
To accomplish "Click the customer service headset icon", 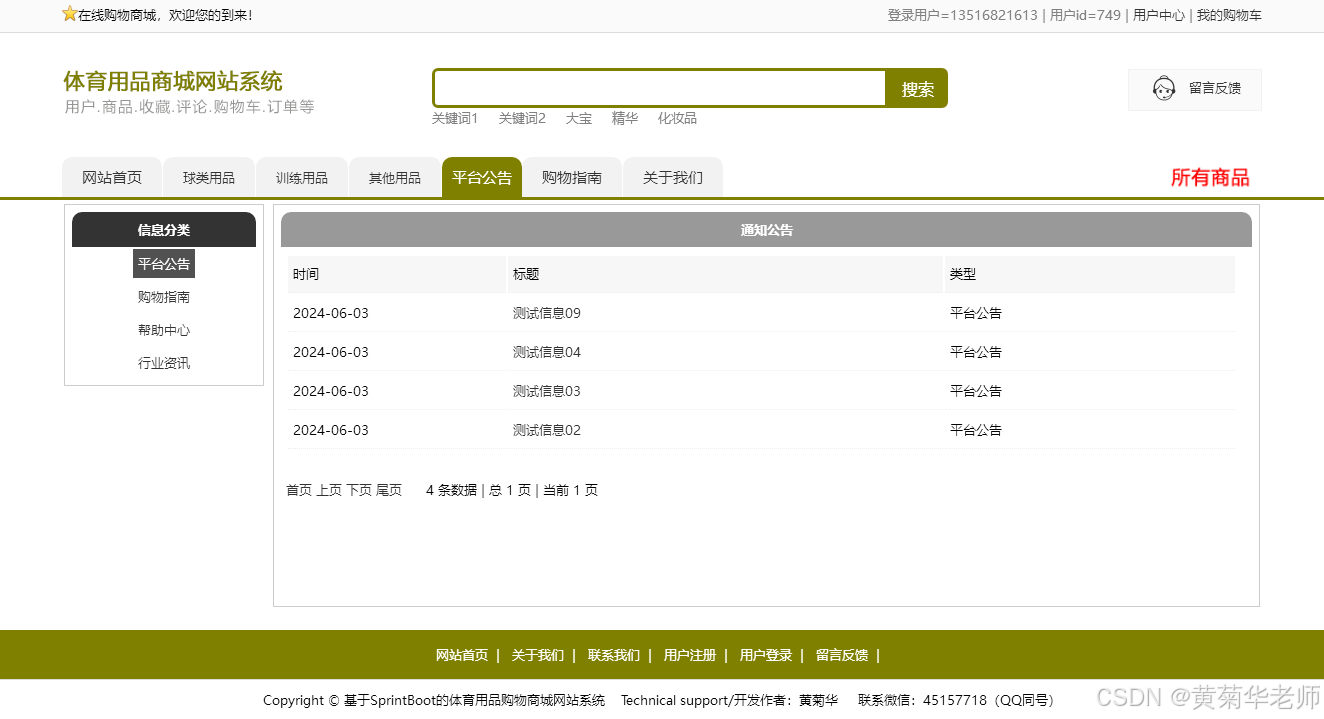I will (1164, 89).
